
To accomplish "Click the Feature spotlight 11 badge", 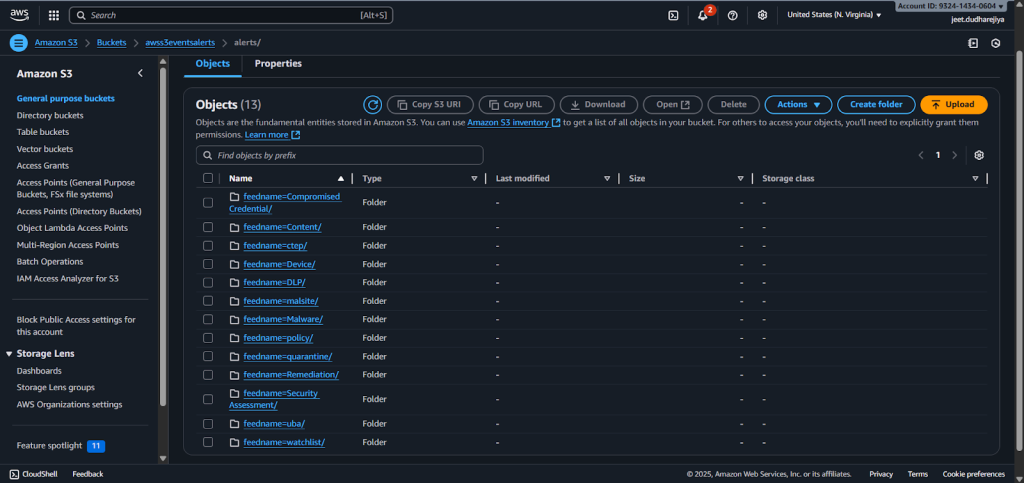I will pos(96,446).
